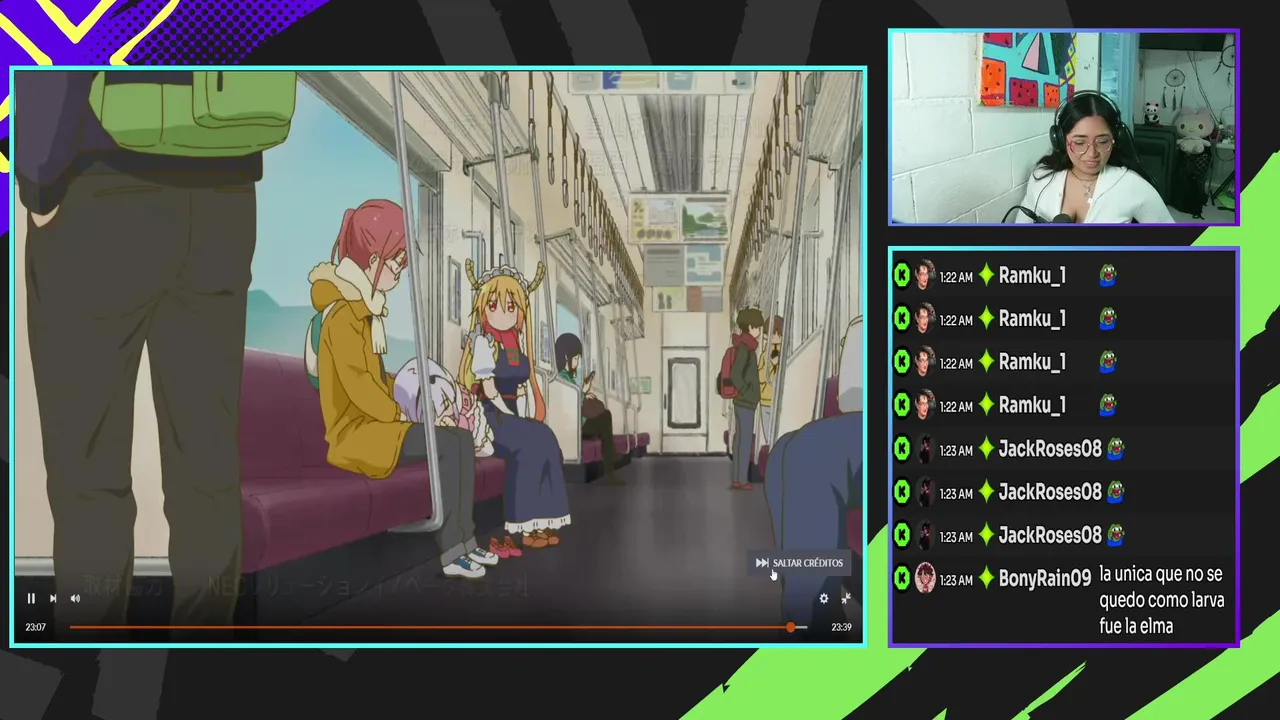Click the elapsed time 23:07
The image size is (1280, 720).
pos(36,627)
